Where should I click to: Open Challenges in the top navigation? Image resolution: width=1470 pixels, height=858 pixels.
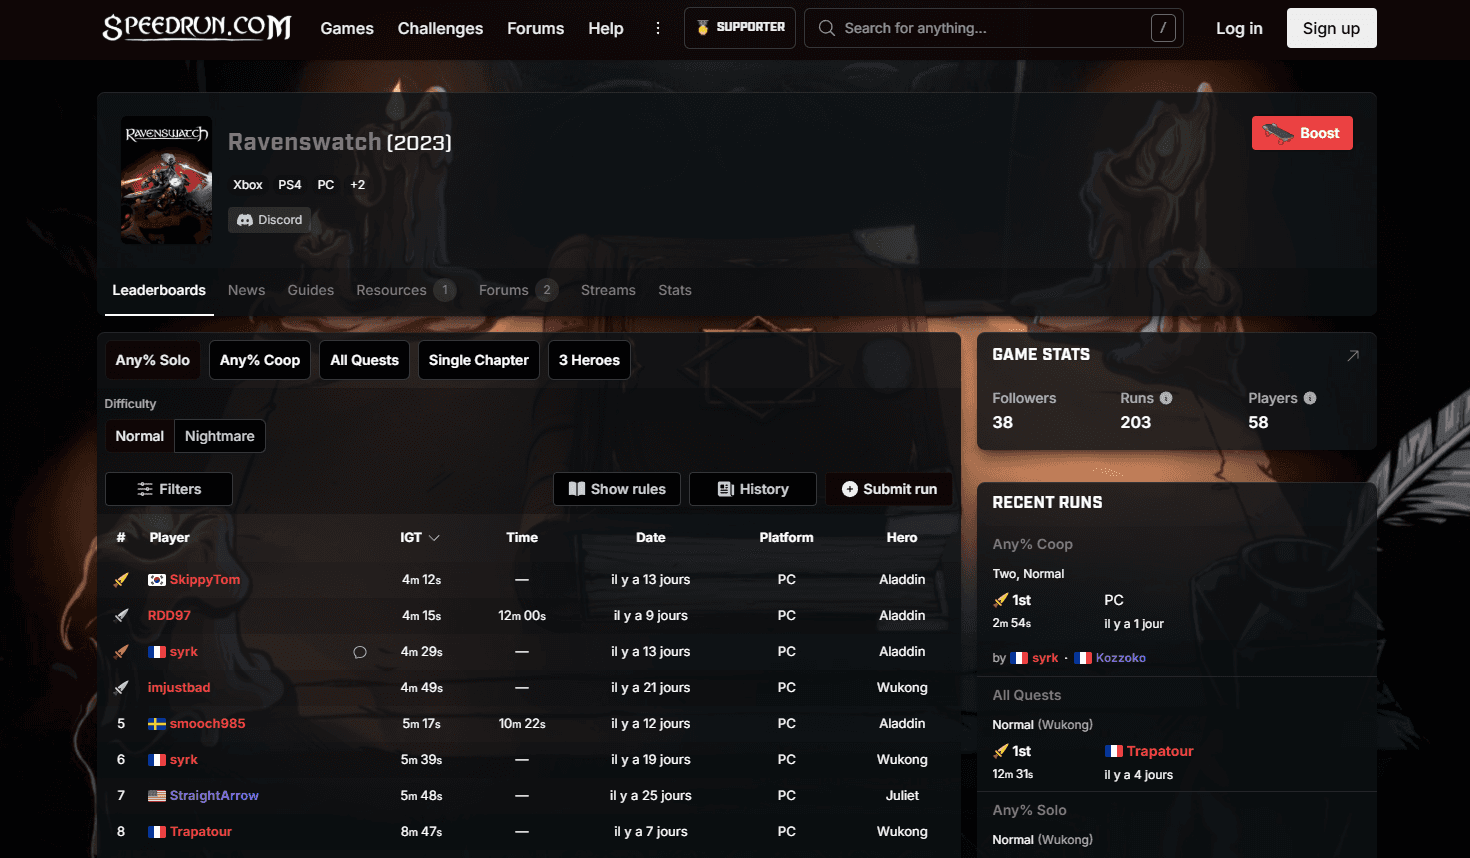440,28
